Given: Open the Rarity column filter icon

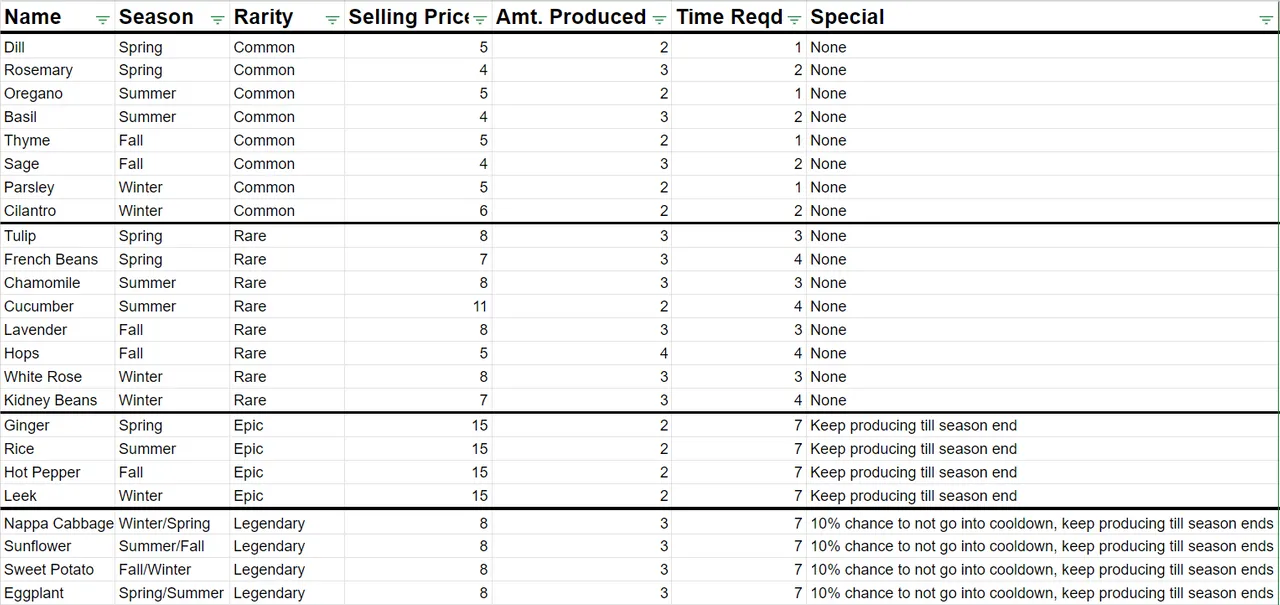Looking at the screenshot, I should [x=332, y=20].
